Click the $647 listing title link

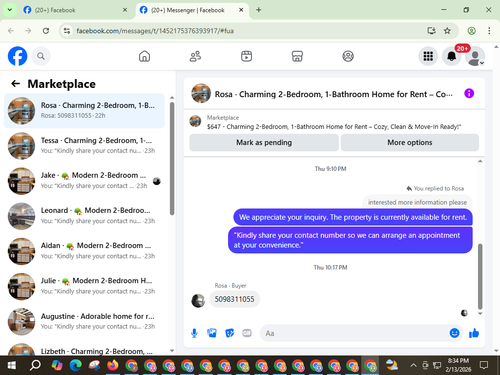pos(334,127)
